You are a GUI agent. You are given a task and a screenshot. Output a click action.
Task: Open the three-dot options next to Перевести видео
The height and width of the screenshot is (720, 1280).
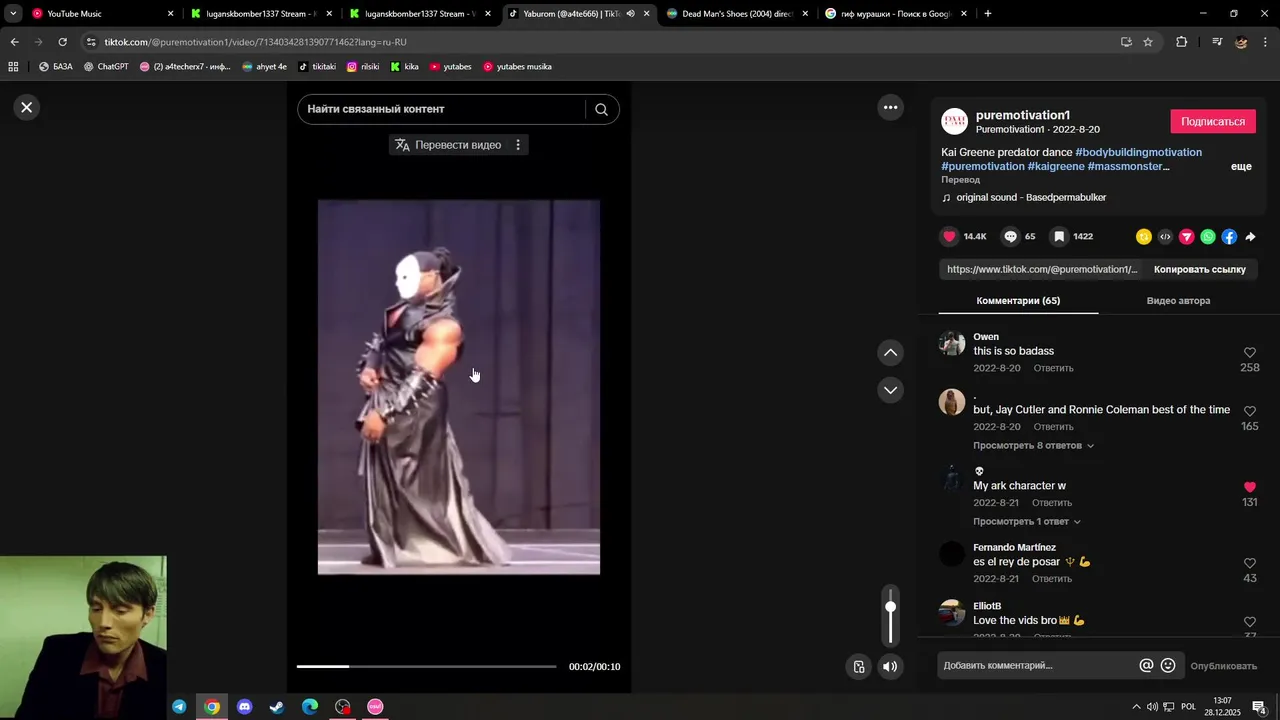click(518, 145)
